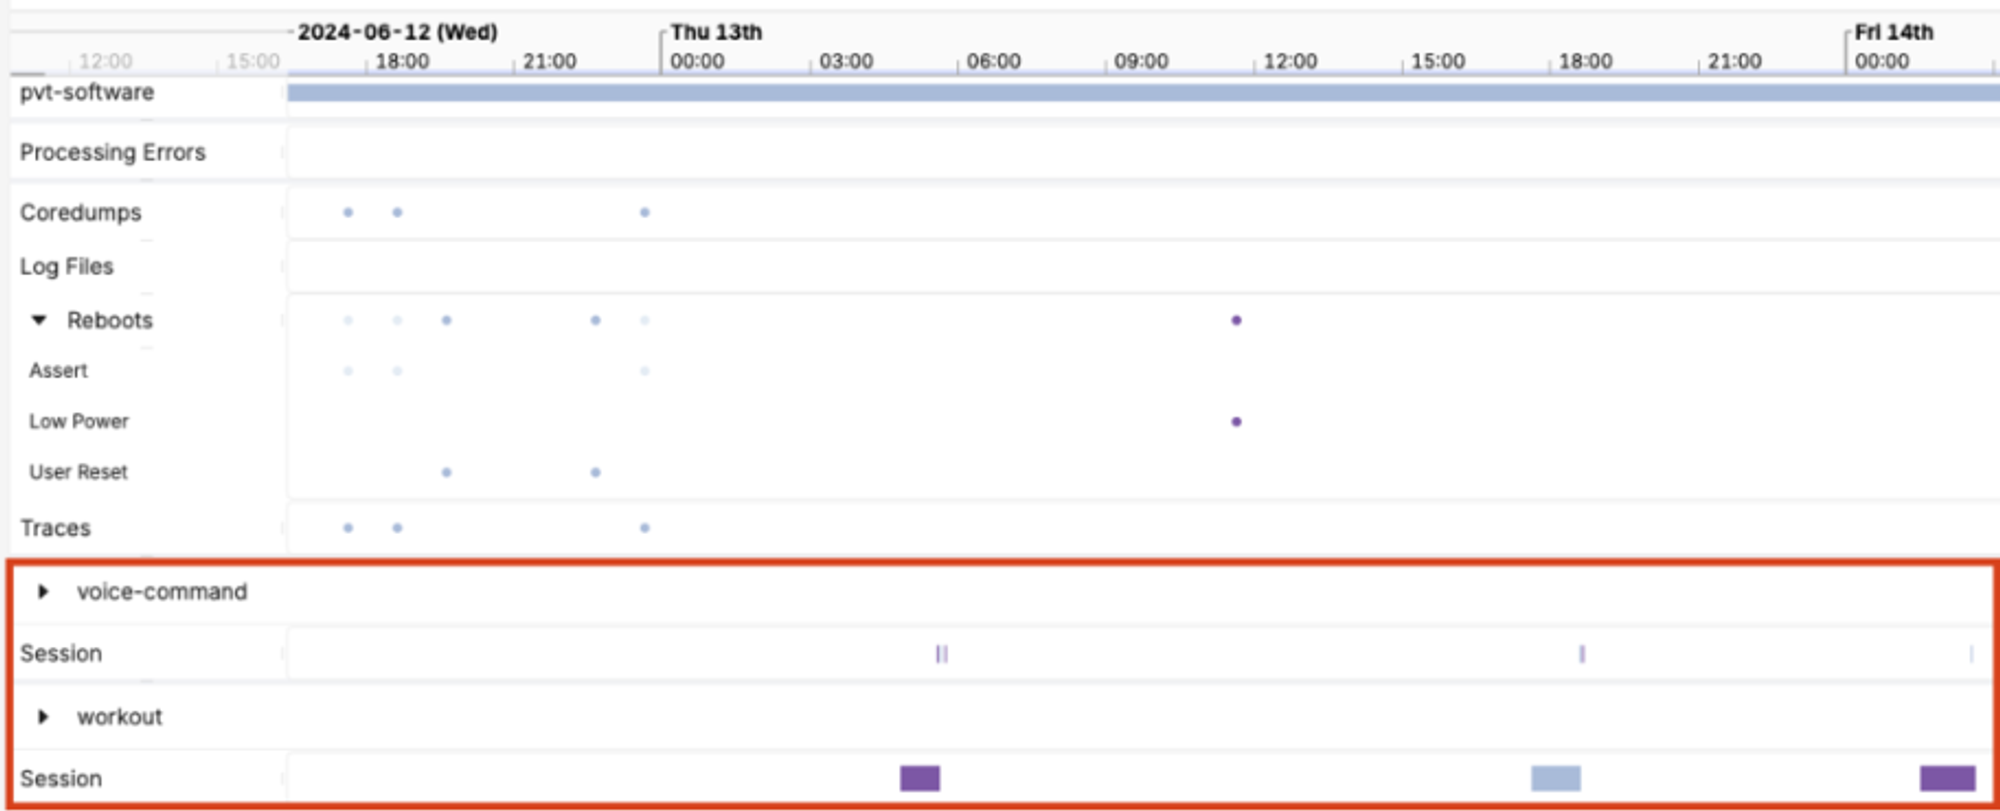
Task: Click the voice-command session marker near 18:00
Action: point(1582,654)
